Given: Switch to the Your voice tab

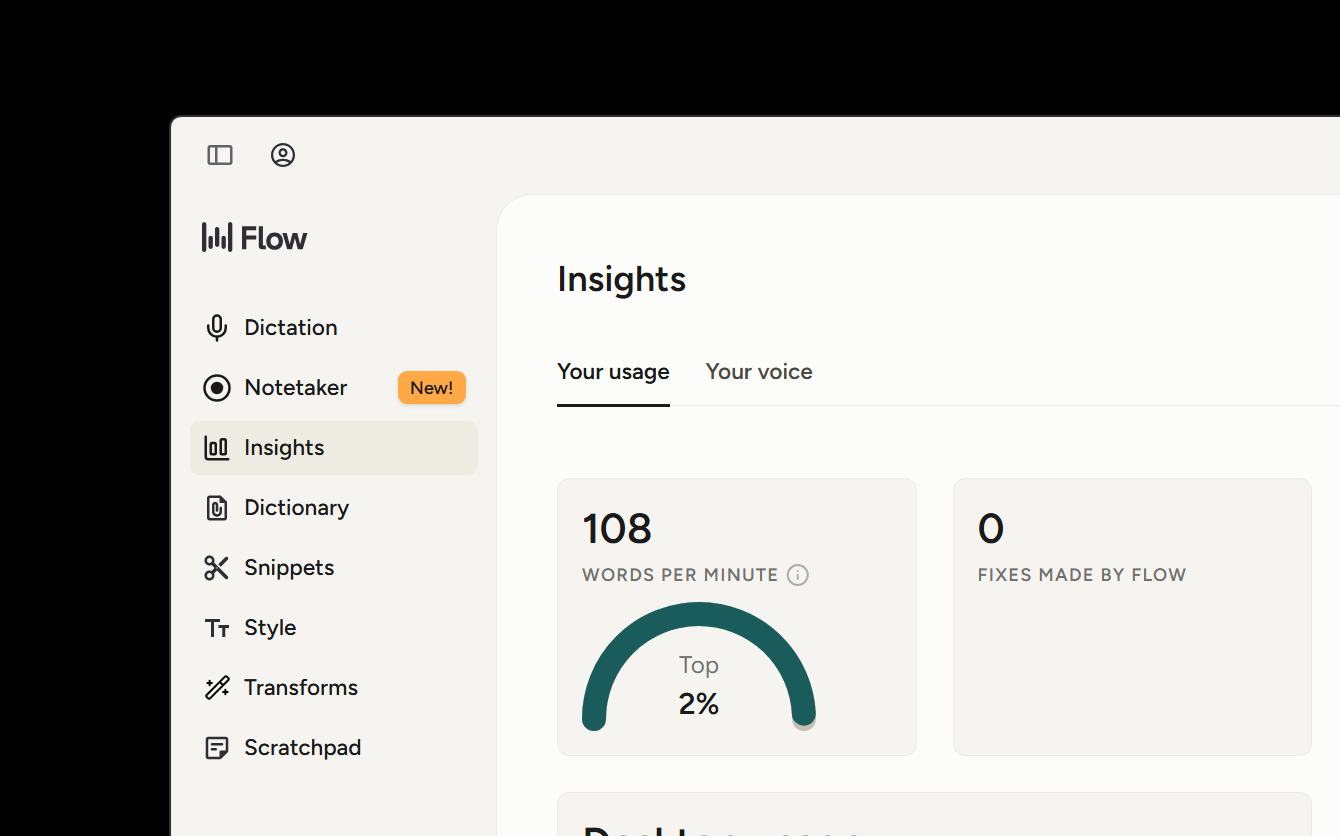Looking at the screenshot, I should (759, 372).
